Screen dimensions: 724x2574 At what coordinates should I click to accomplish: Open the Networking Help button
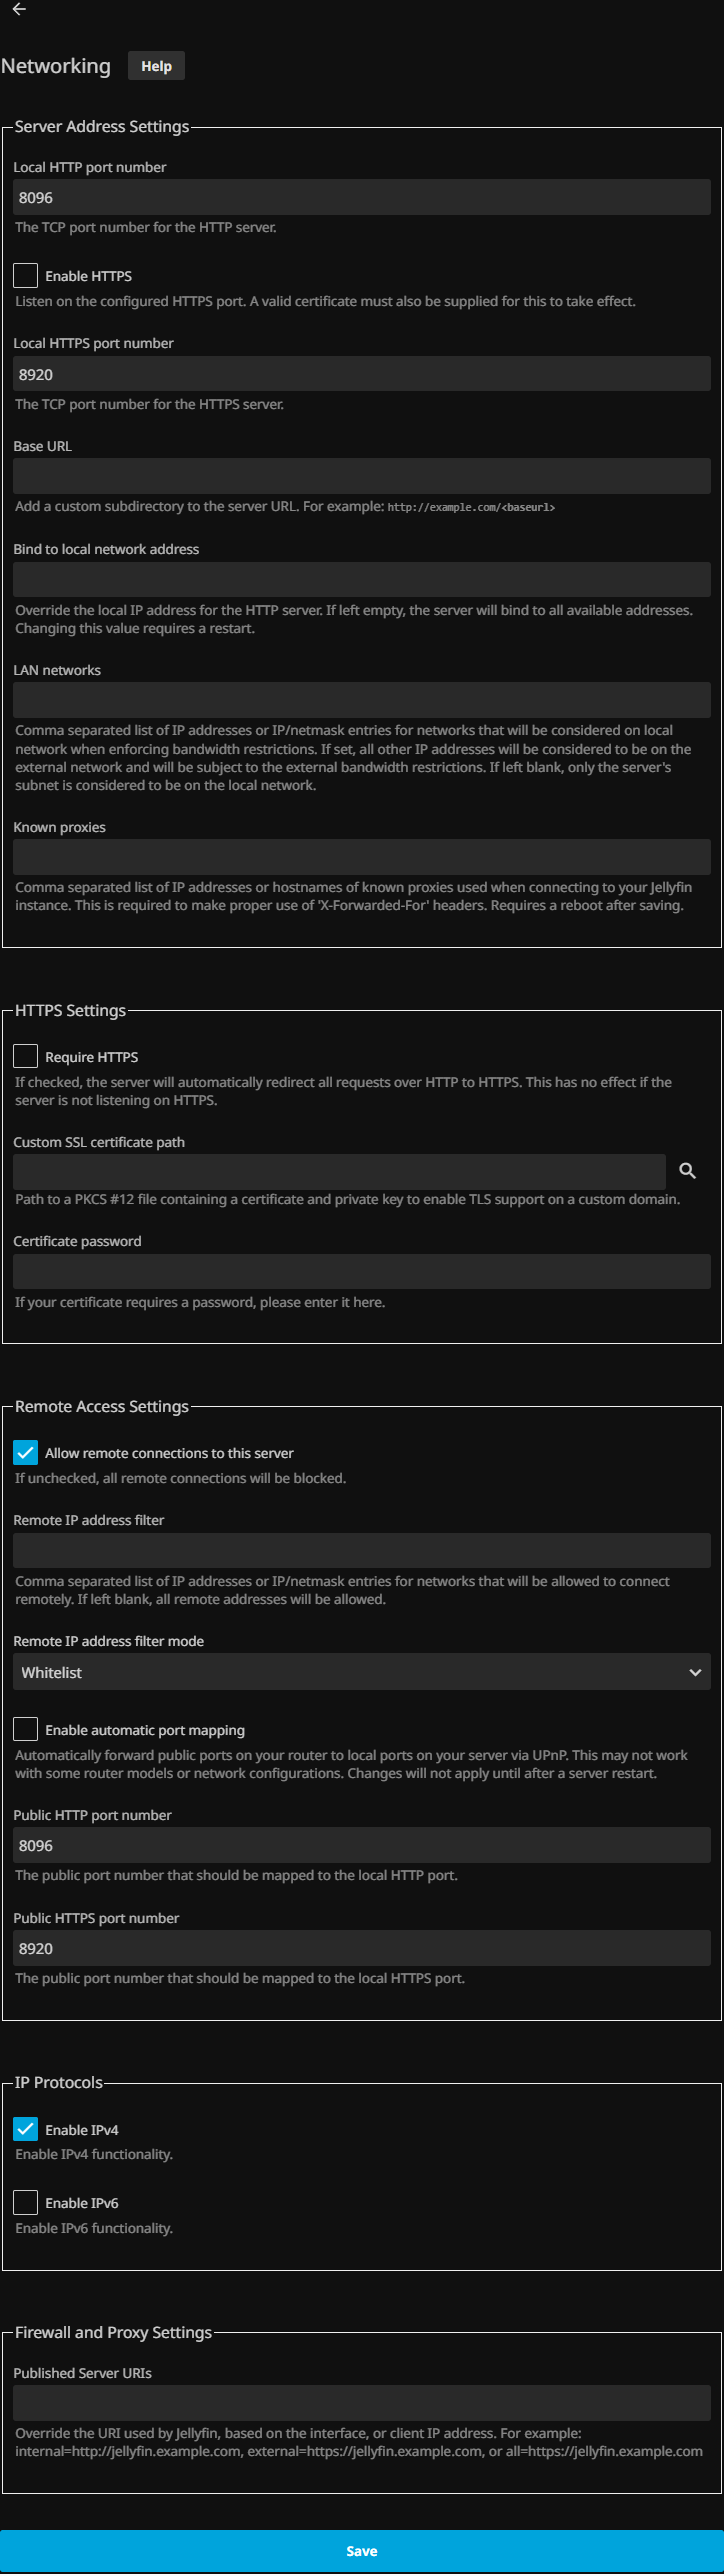(156, 66)
